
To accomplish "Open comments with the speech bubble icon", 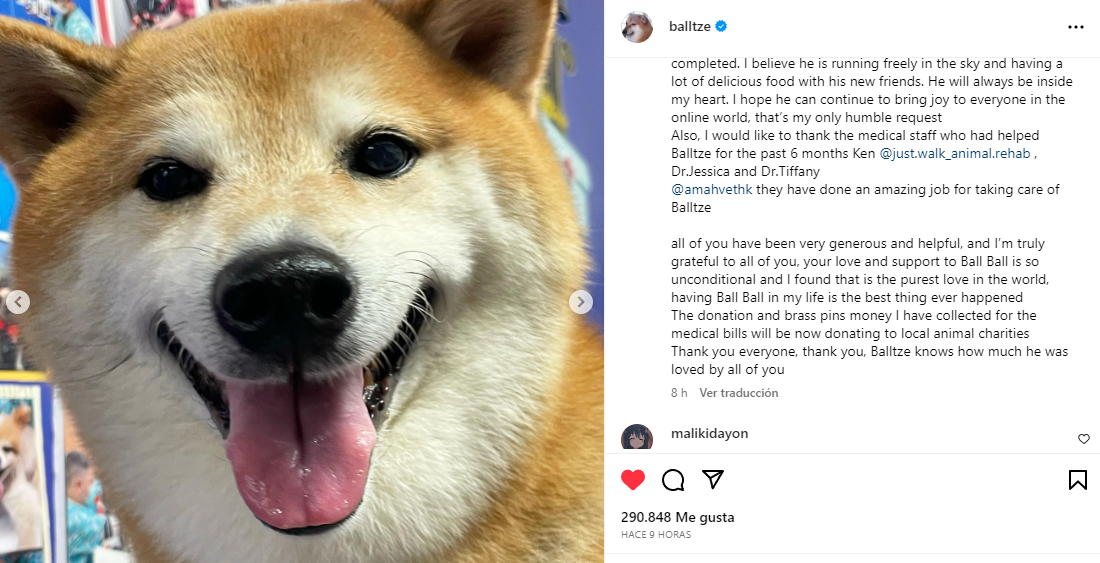I will pyautogui.click(x=673, y=480).
